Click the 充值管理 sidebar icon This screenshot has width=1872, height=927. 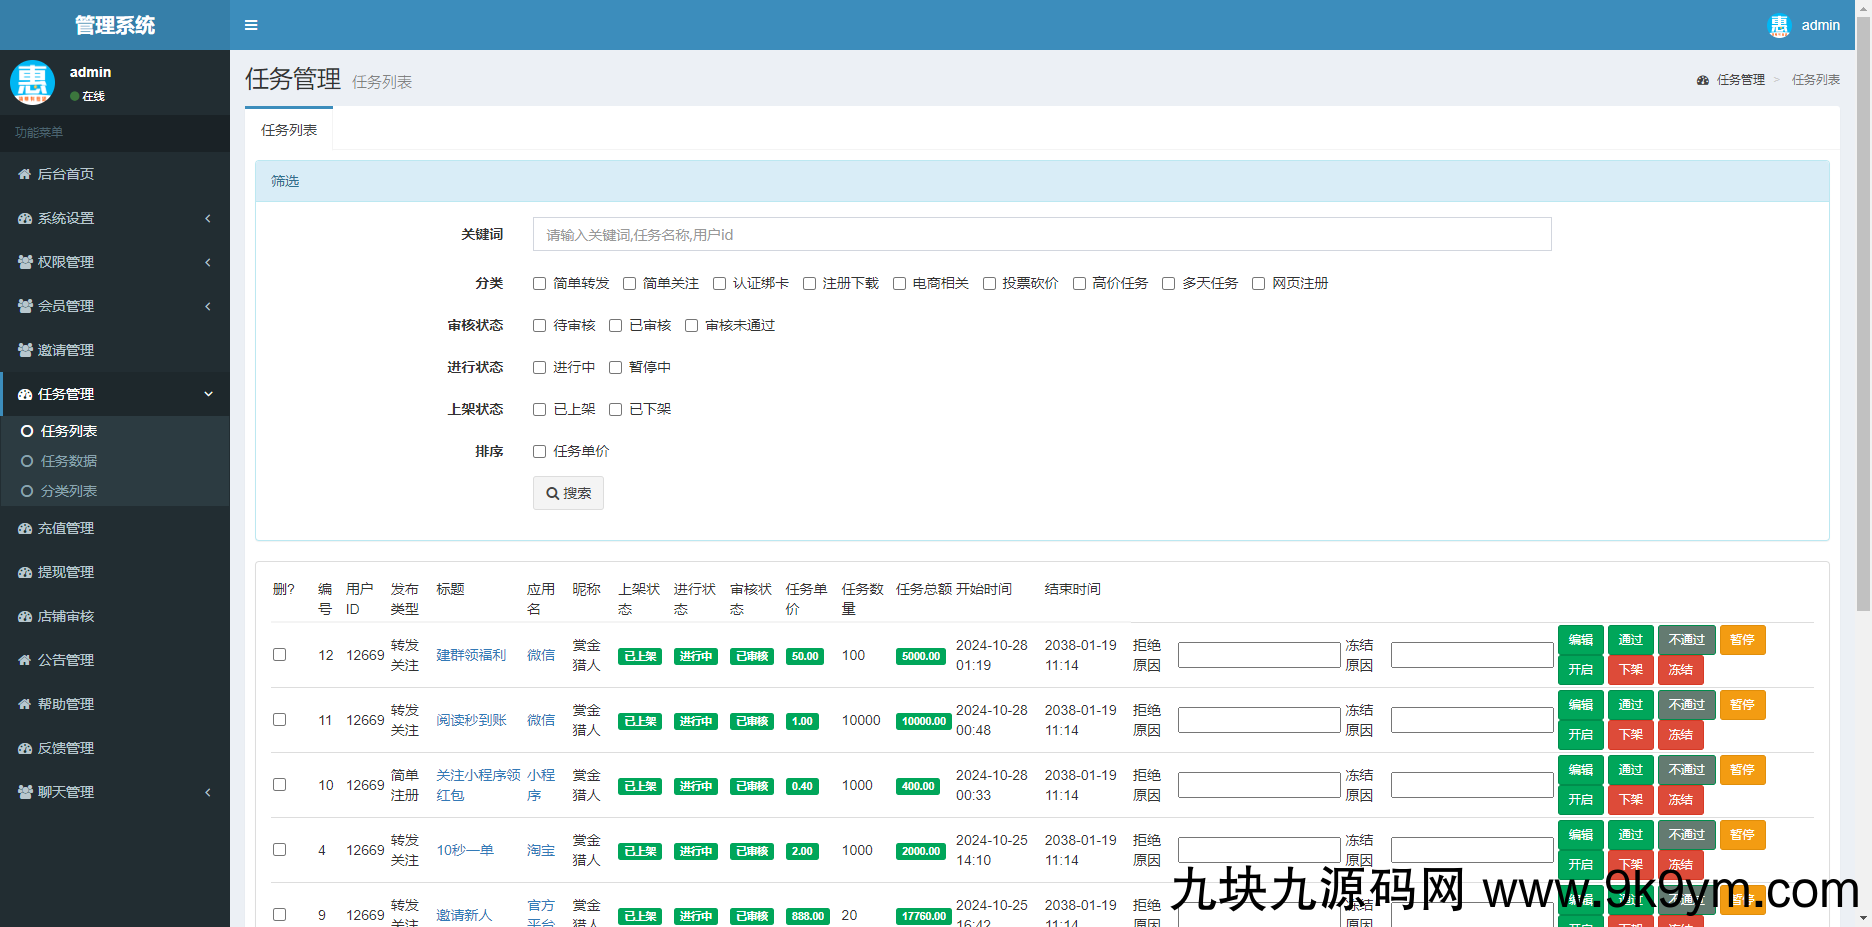(x=25, y=528)
